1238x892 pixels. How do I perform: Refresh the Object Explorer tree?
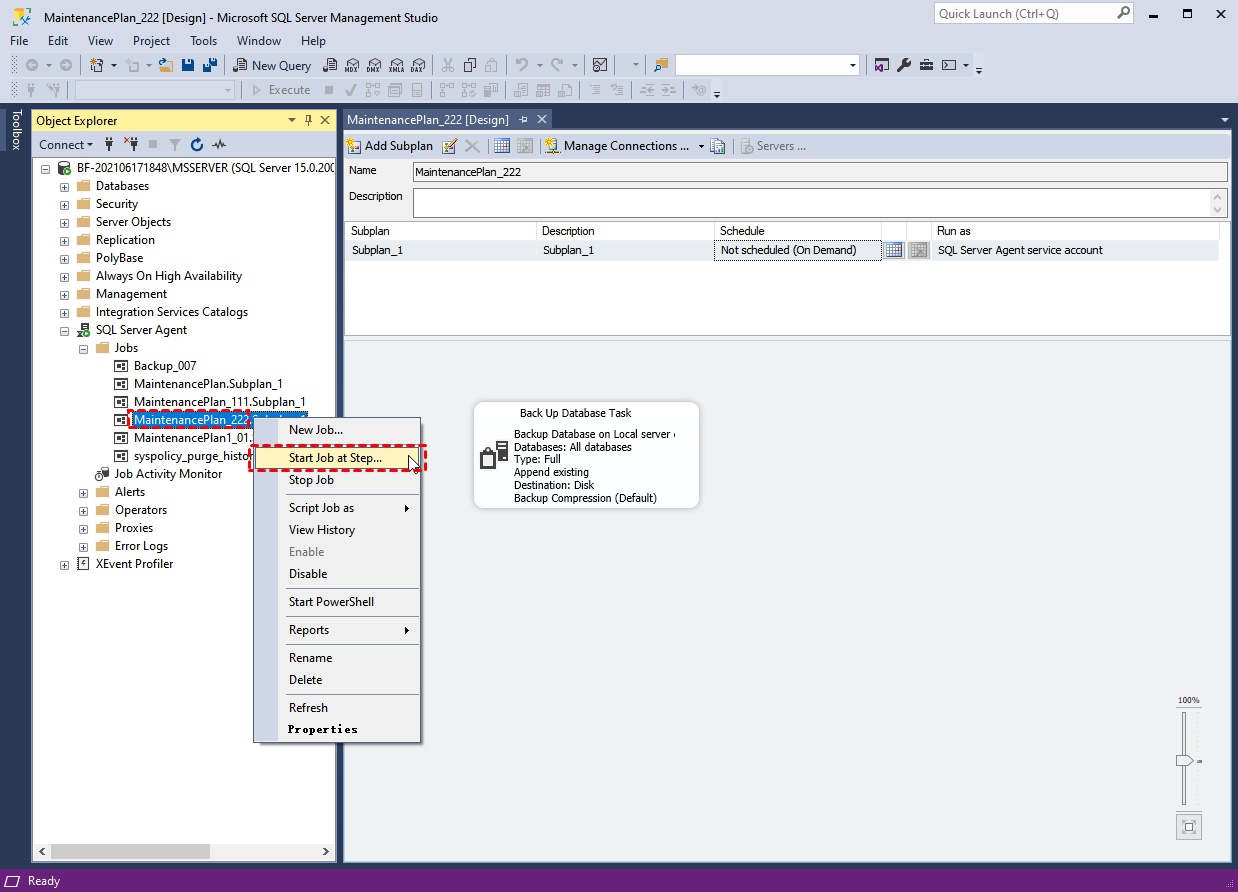tap(197, 145)
